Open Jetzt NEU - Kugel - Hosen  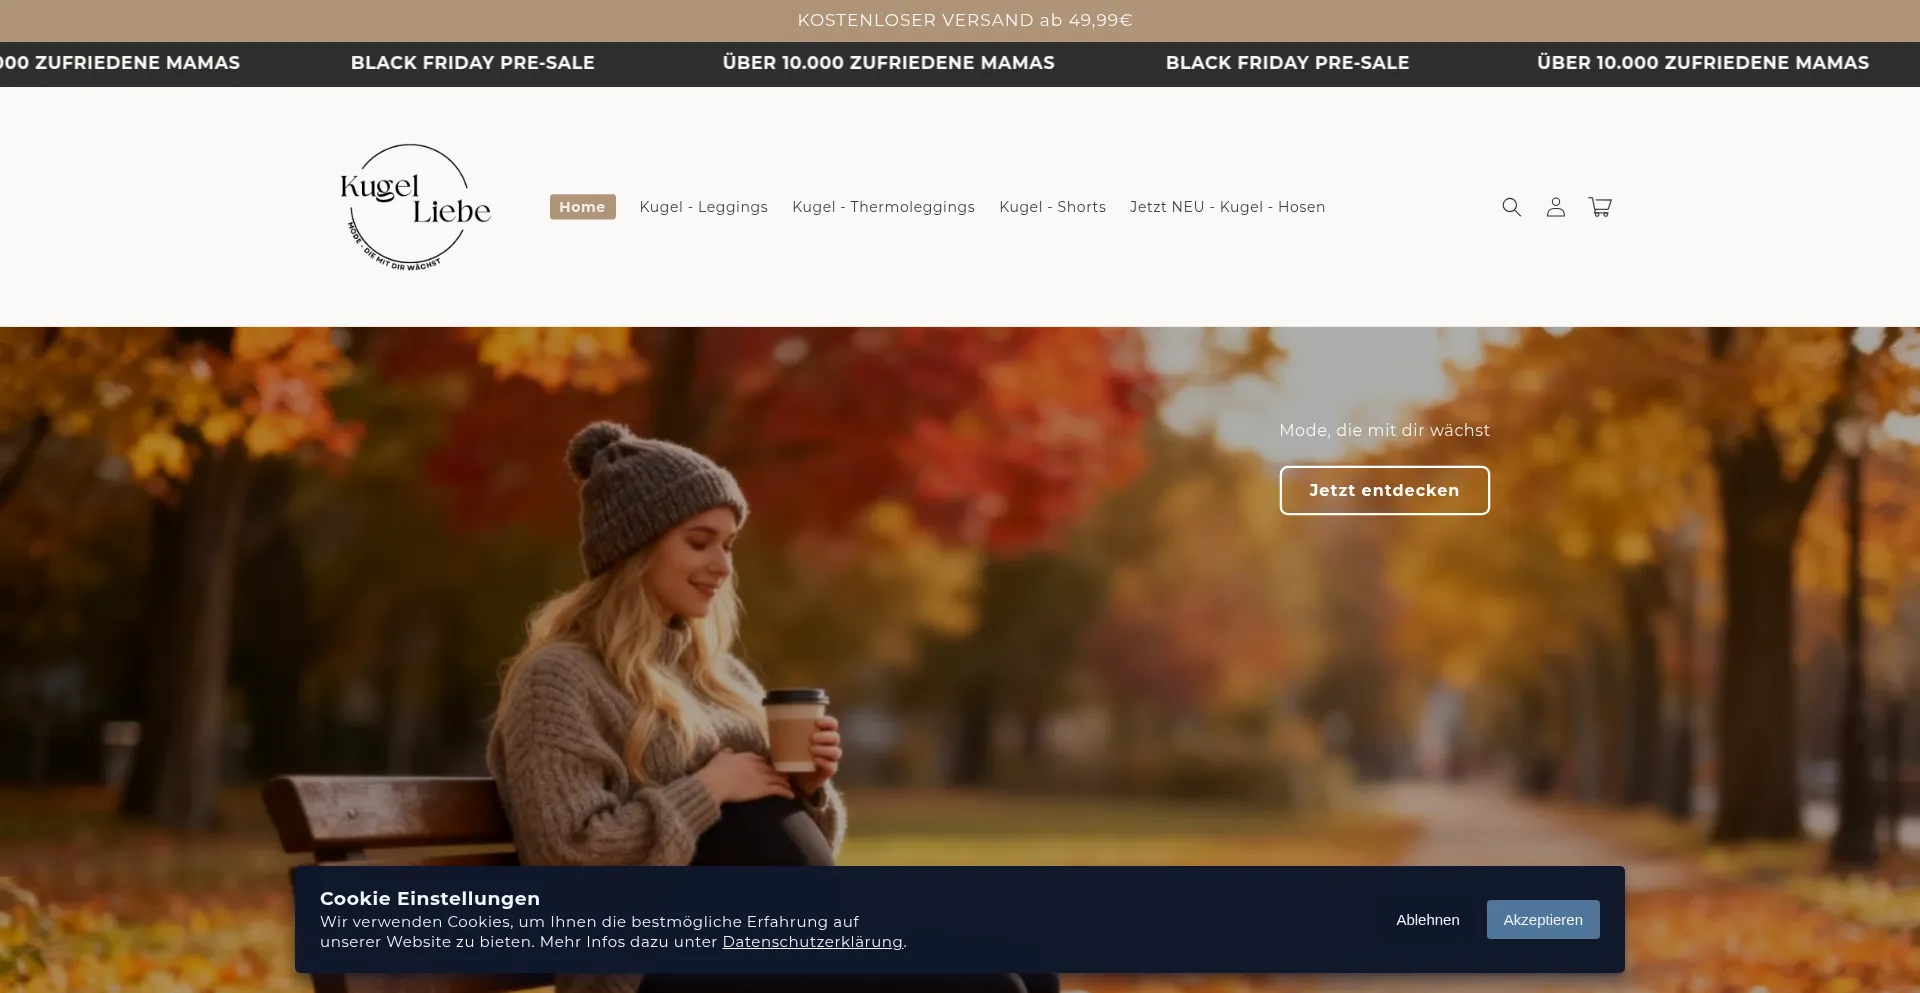pos(1227,207)
